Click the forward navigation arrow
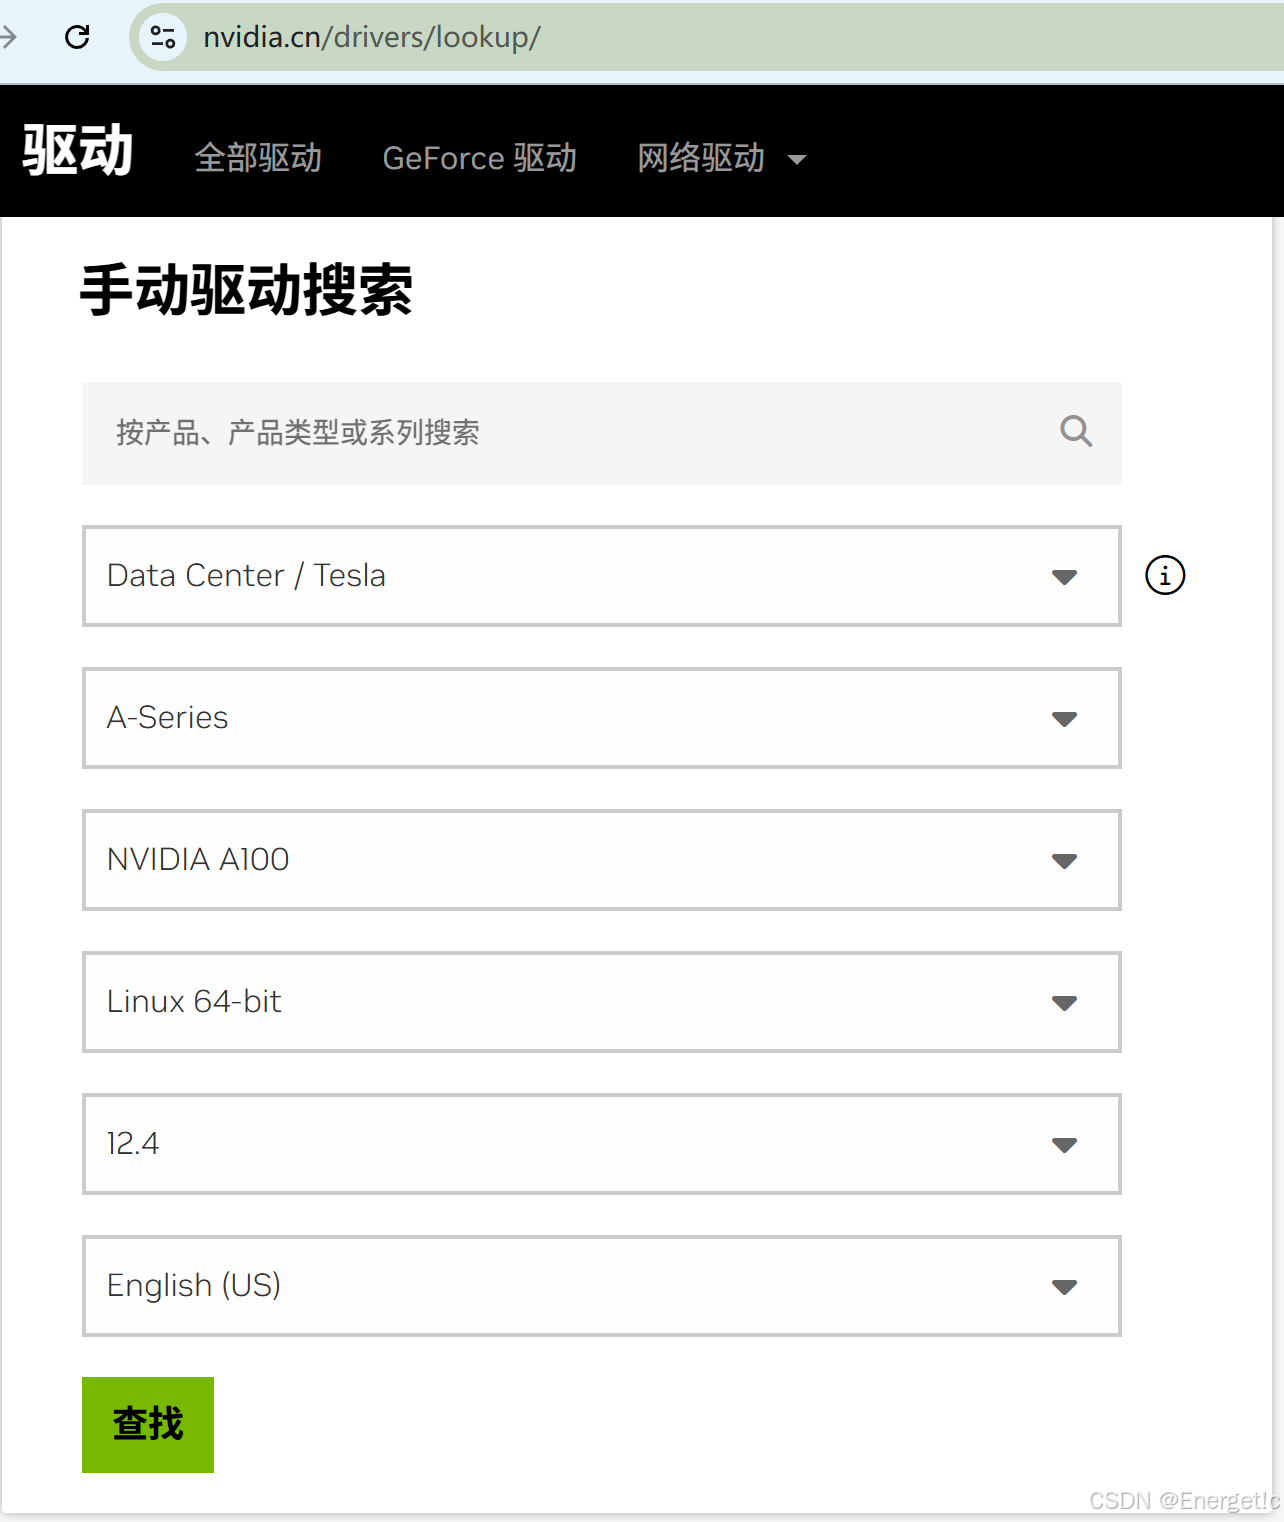The width and height of the screenshot is (1284, 1522). point(8,37)
